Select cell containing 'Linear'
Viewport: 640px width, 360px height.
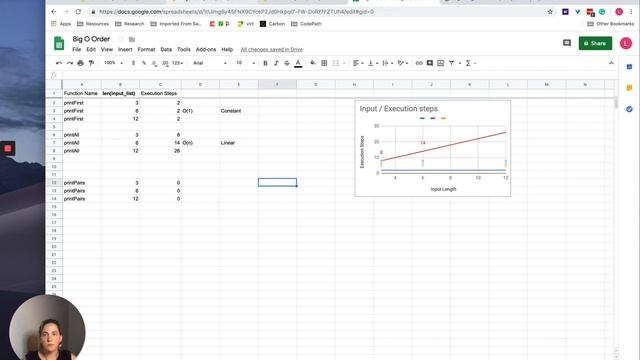pos(239,143)
